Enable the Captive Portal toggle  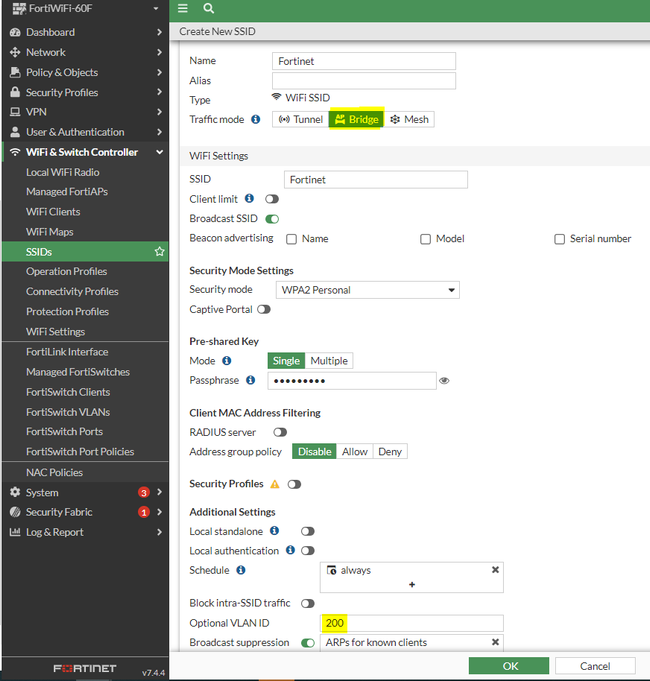[x=264, y=309]
